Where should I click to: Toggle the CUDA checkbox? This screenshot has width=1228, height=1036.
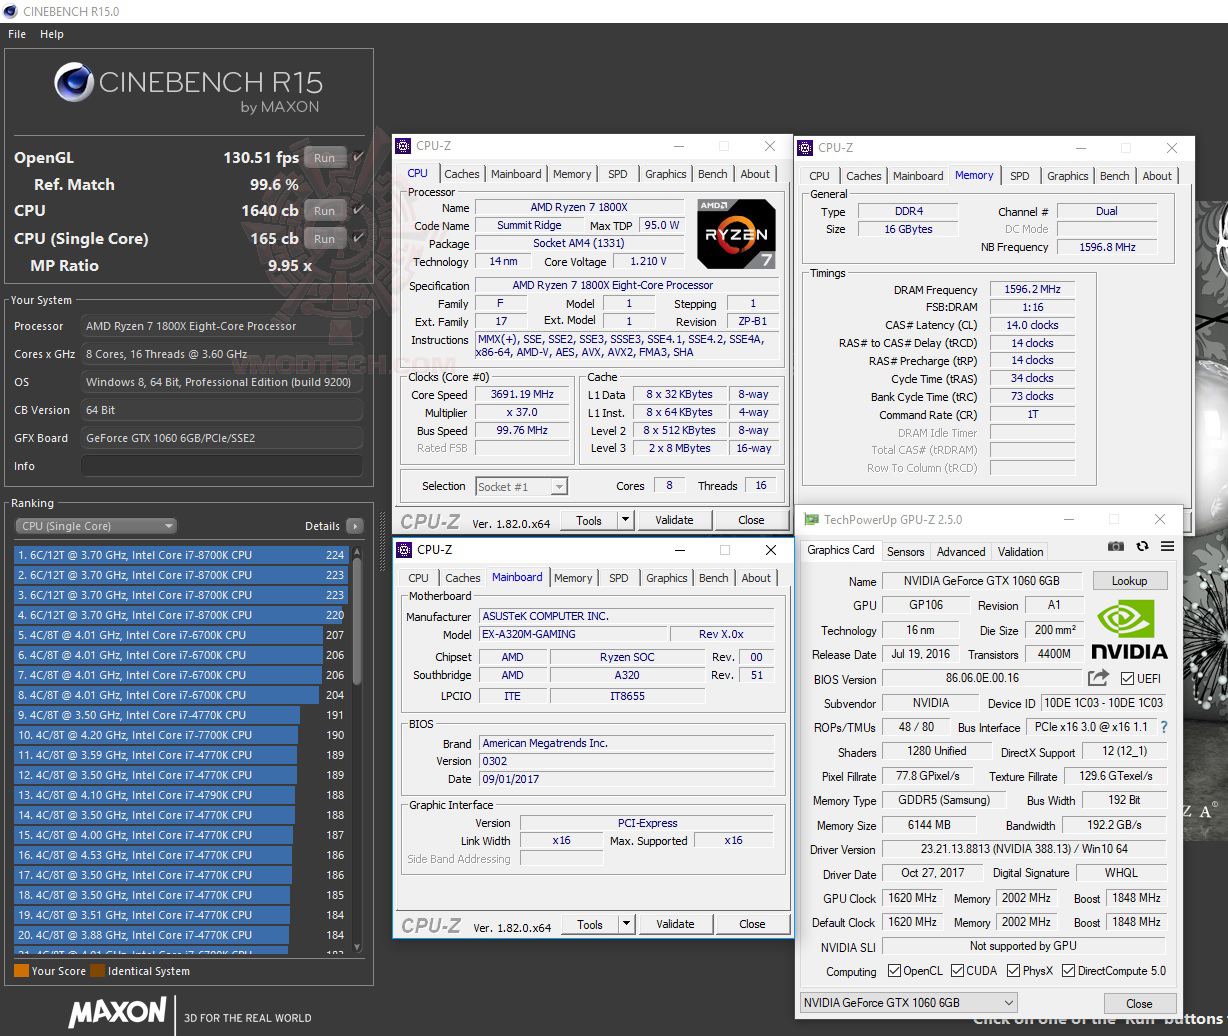957,970
